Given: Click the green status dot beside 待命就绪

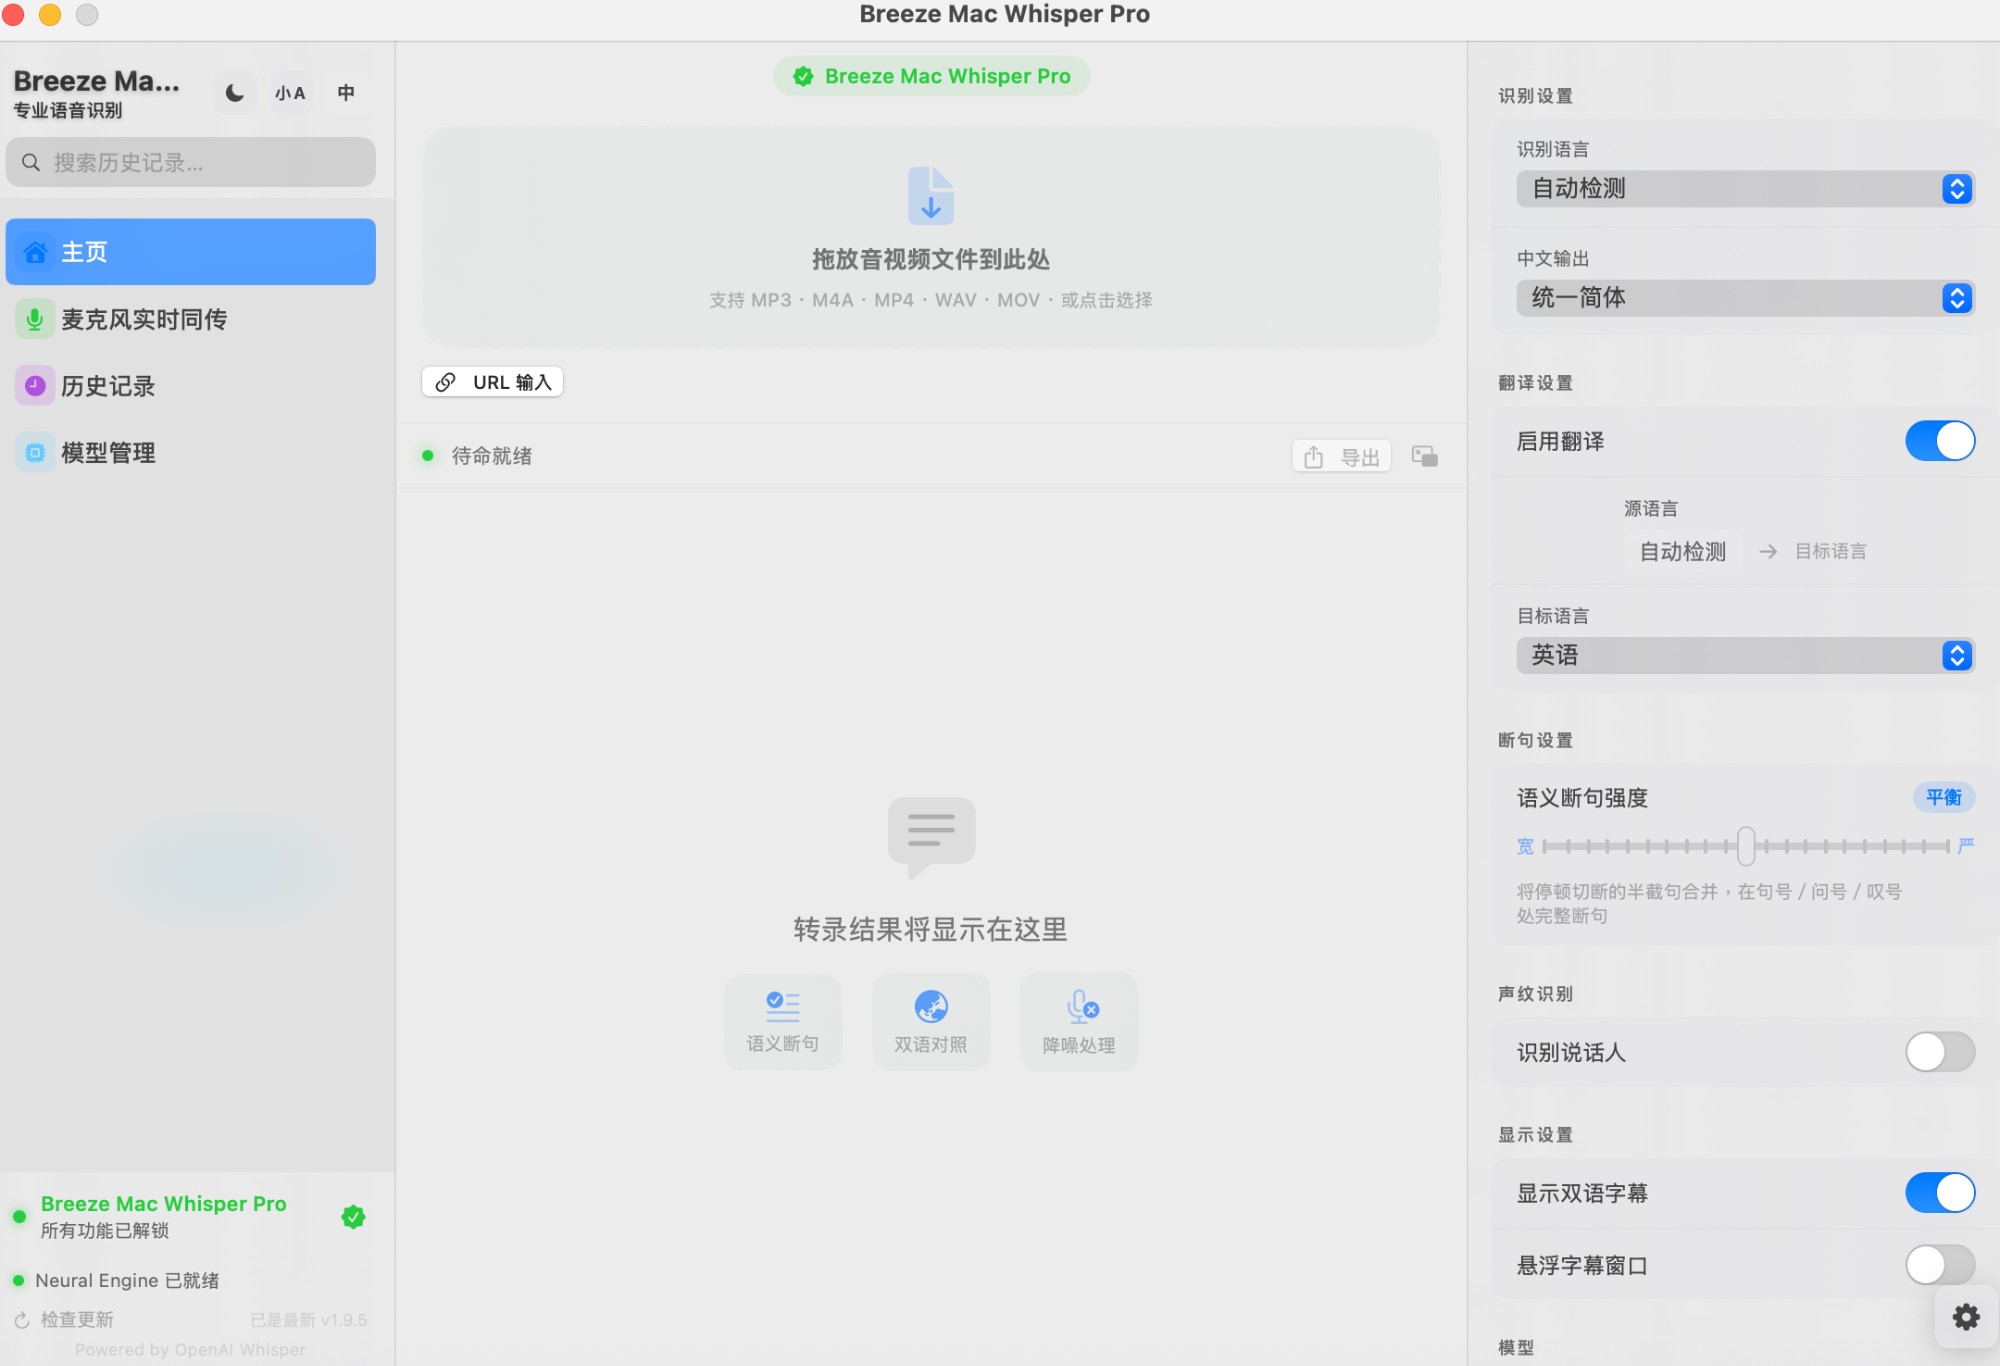Looking at the screenshot, I should [428, 456].
